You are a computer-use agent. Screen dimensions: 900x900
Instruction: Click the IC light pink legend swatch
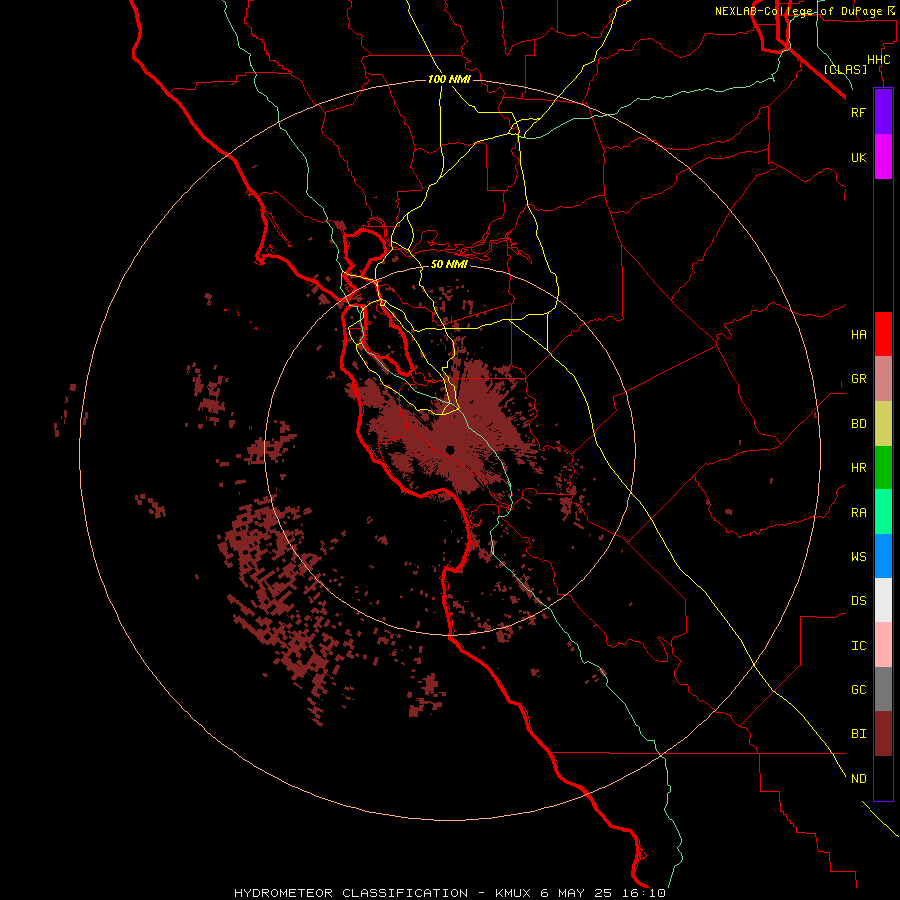pyautogui.click(x=883, y=645)
